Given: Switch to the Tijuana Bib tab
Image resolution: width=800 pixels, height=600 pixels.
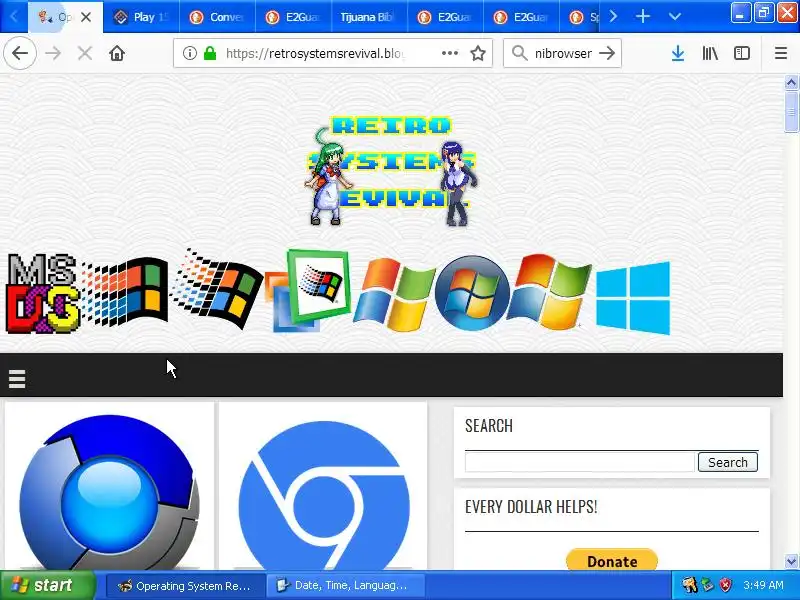Looking at the screenshot, I should (369, 17).
